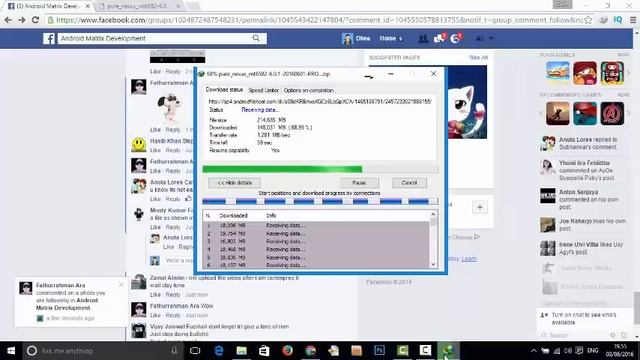Open the Speed Limiter tab
The width and height of the screenshot is (640, 360).
tap(264, 90)
